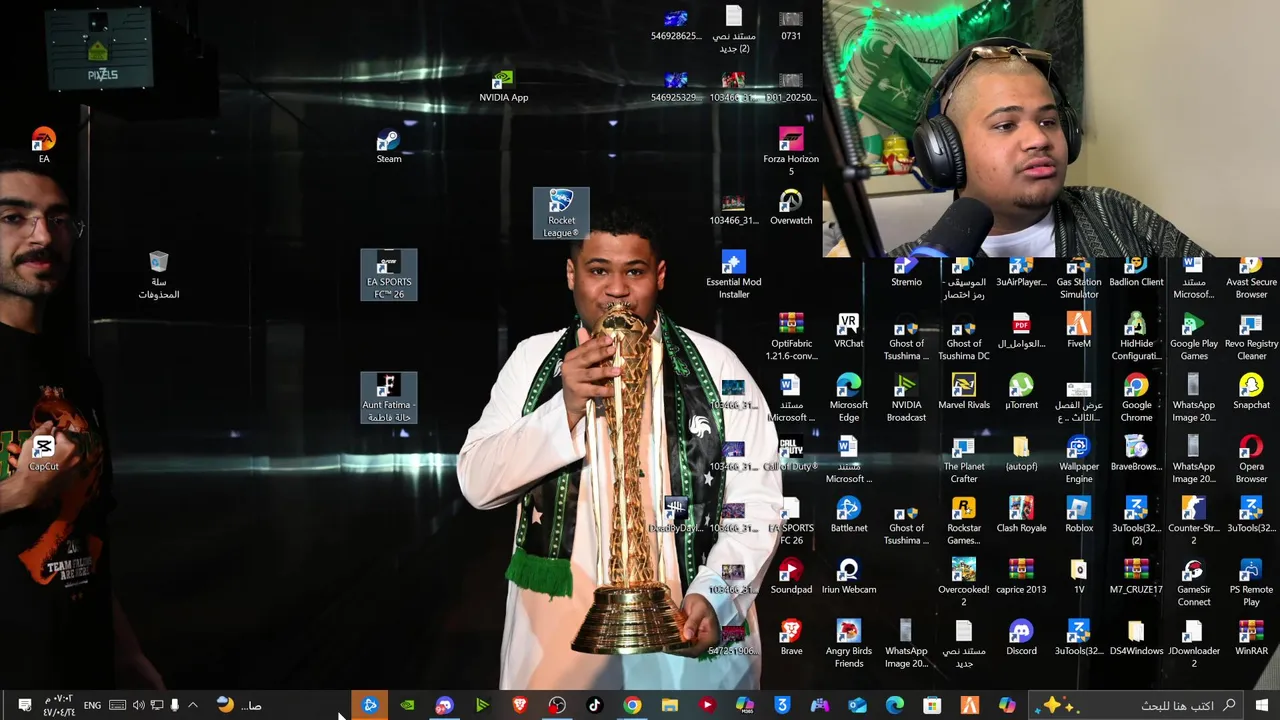Screen dimensions: 1280x720
Task: Open Essential Mod Installer icon
Action: coord(734,275)
